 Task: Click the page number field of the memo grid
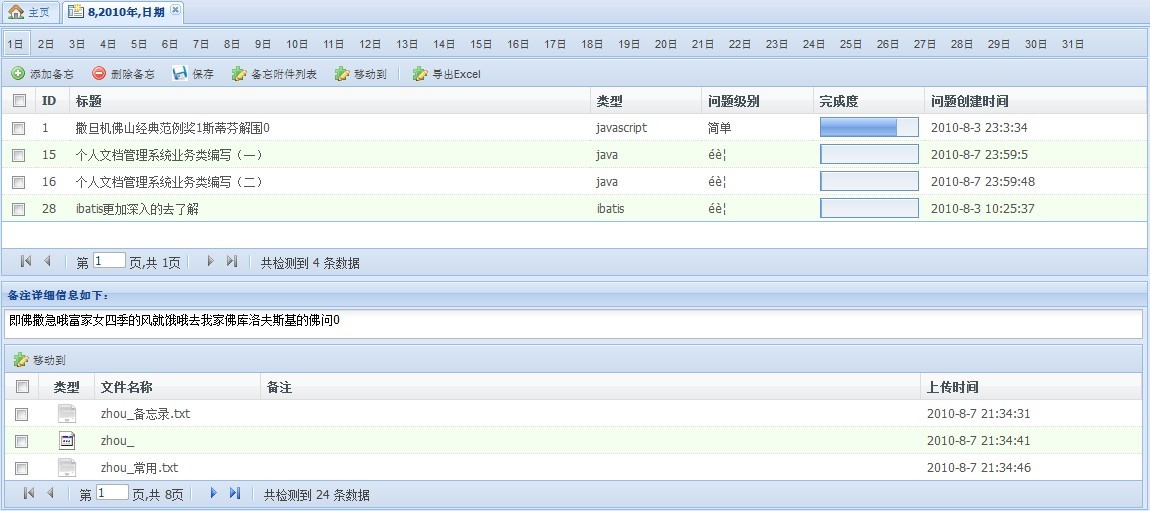coord(109,260)
